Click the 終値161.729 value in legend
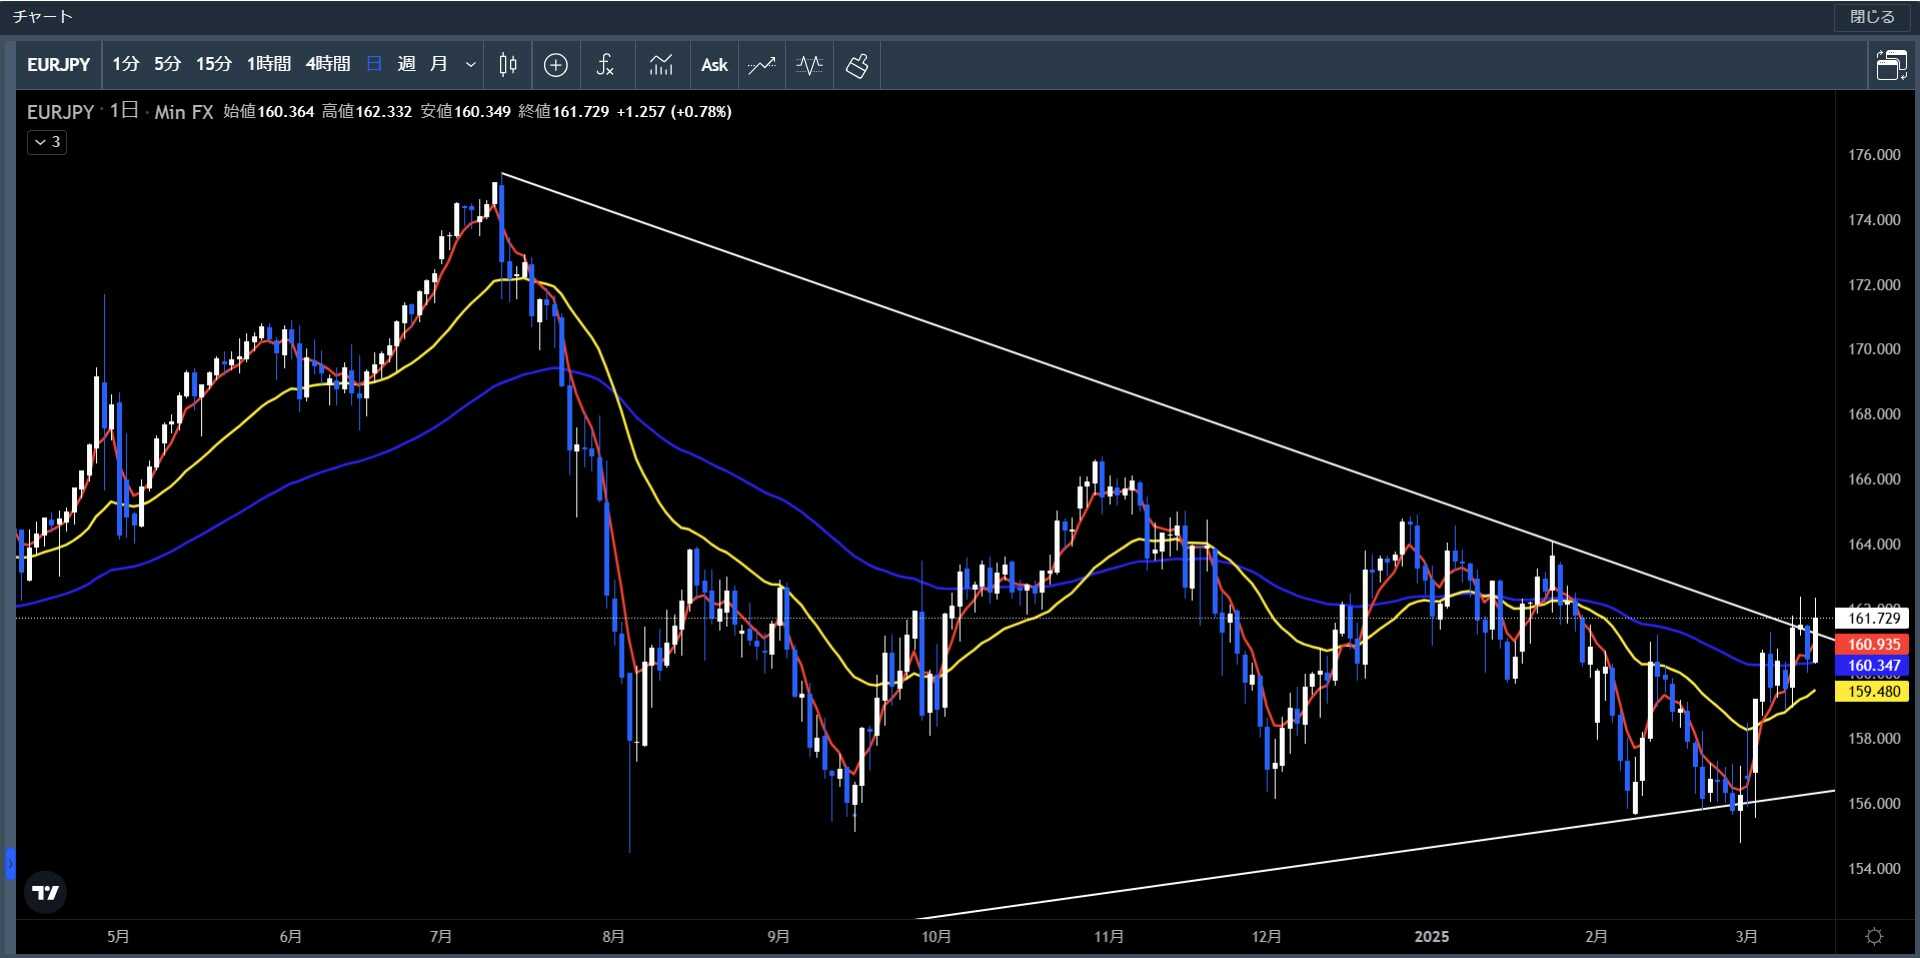The image size is (1920, 958). 564,112
